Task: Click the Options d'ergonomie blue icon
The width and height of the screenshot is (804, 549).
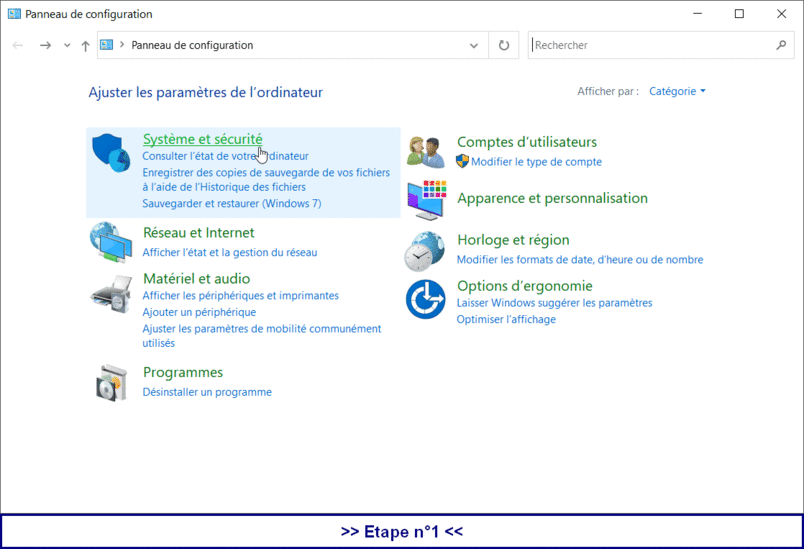Action: pos(425,299)
